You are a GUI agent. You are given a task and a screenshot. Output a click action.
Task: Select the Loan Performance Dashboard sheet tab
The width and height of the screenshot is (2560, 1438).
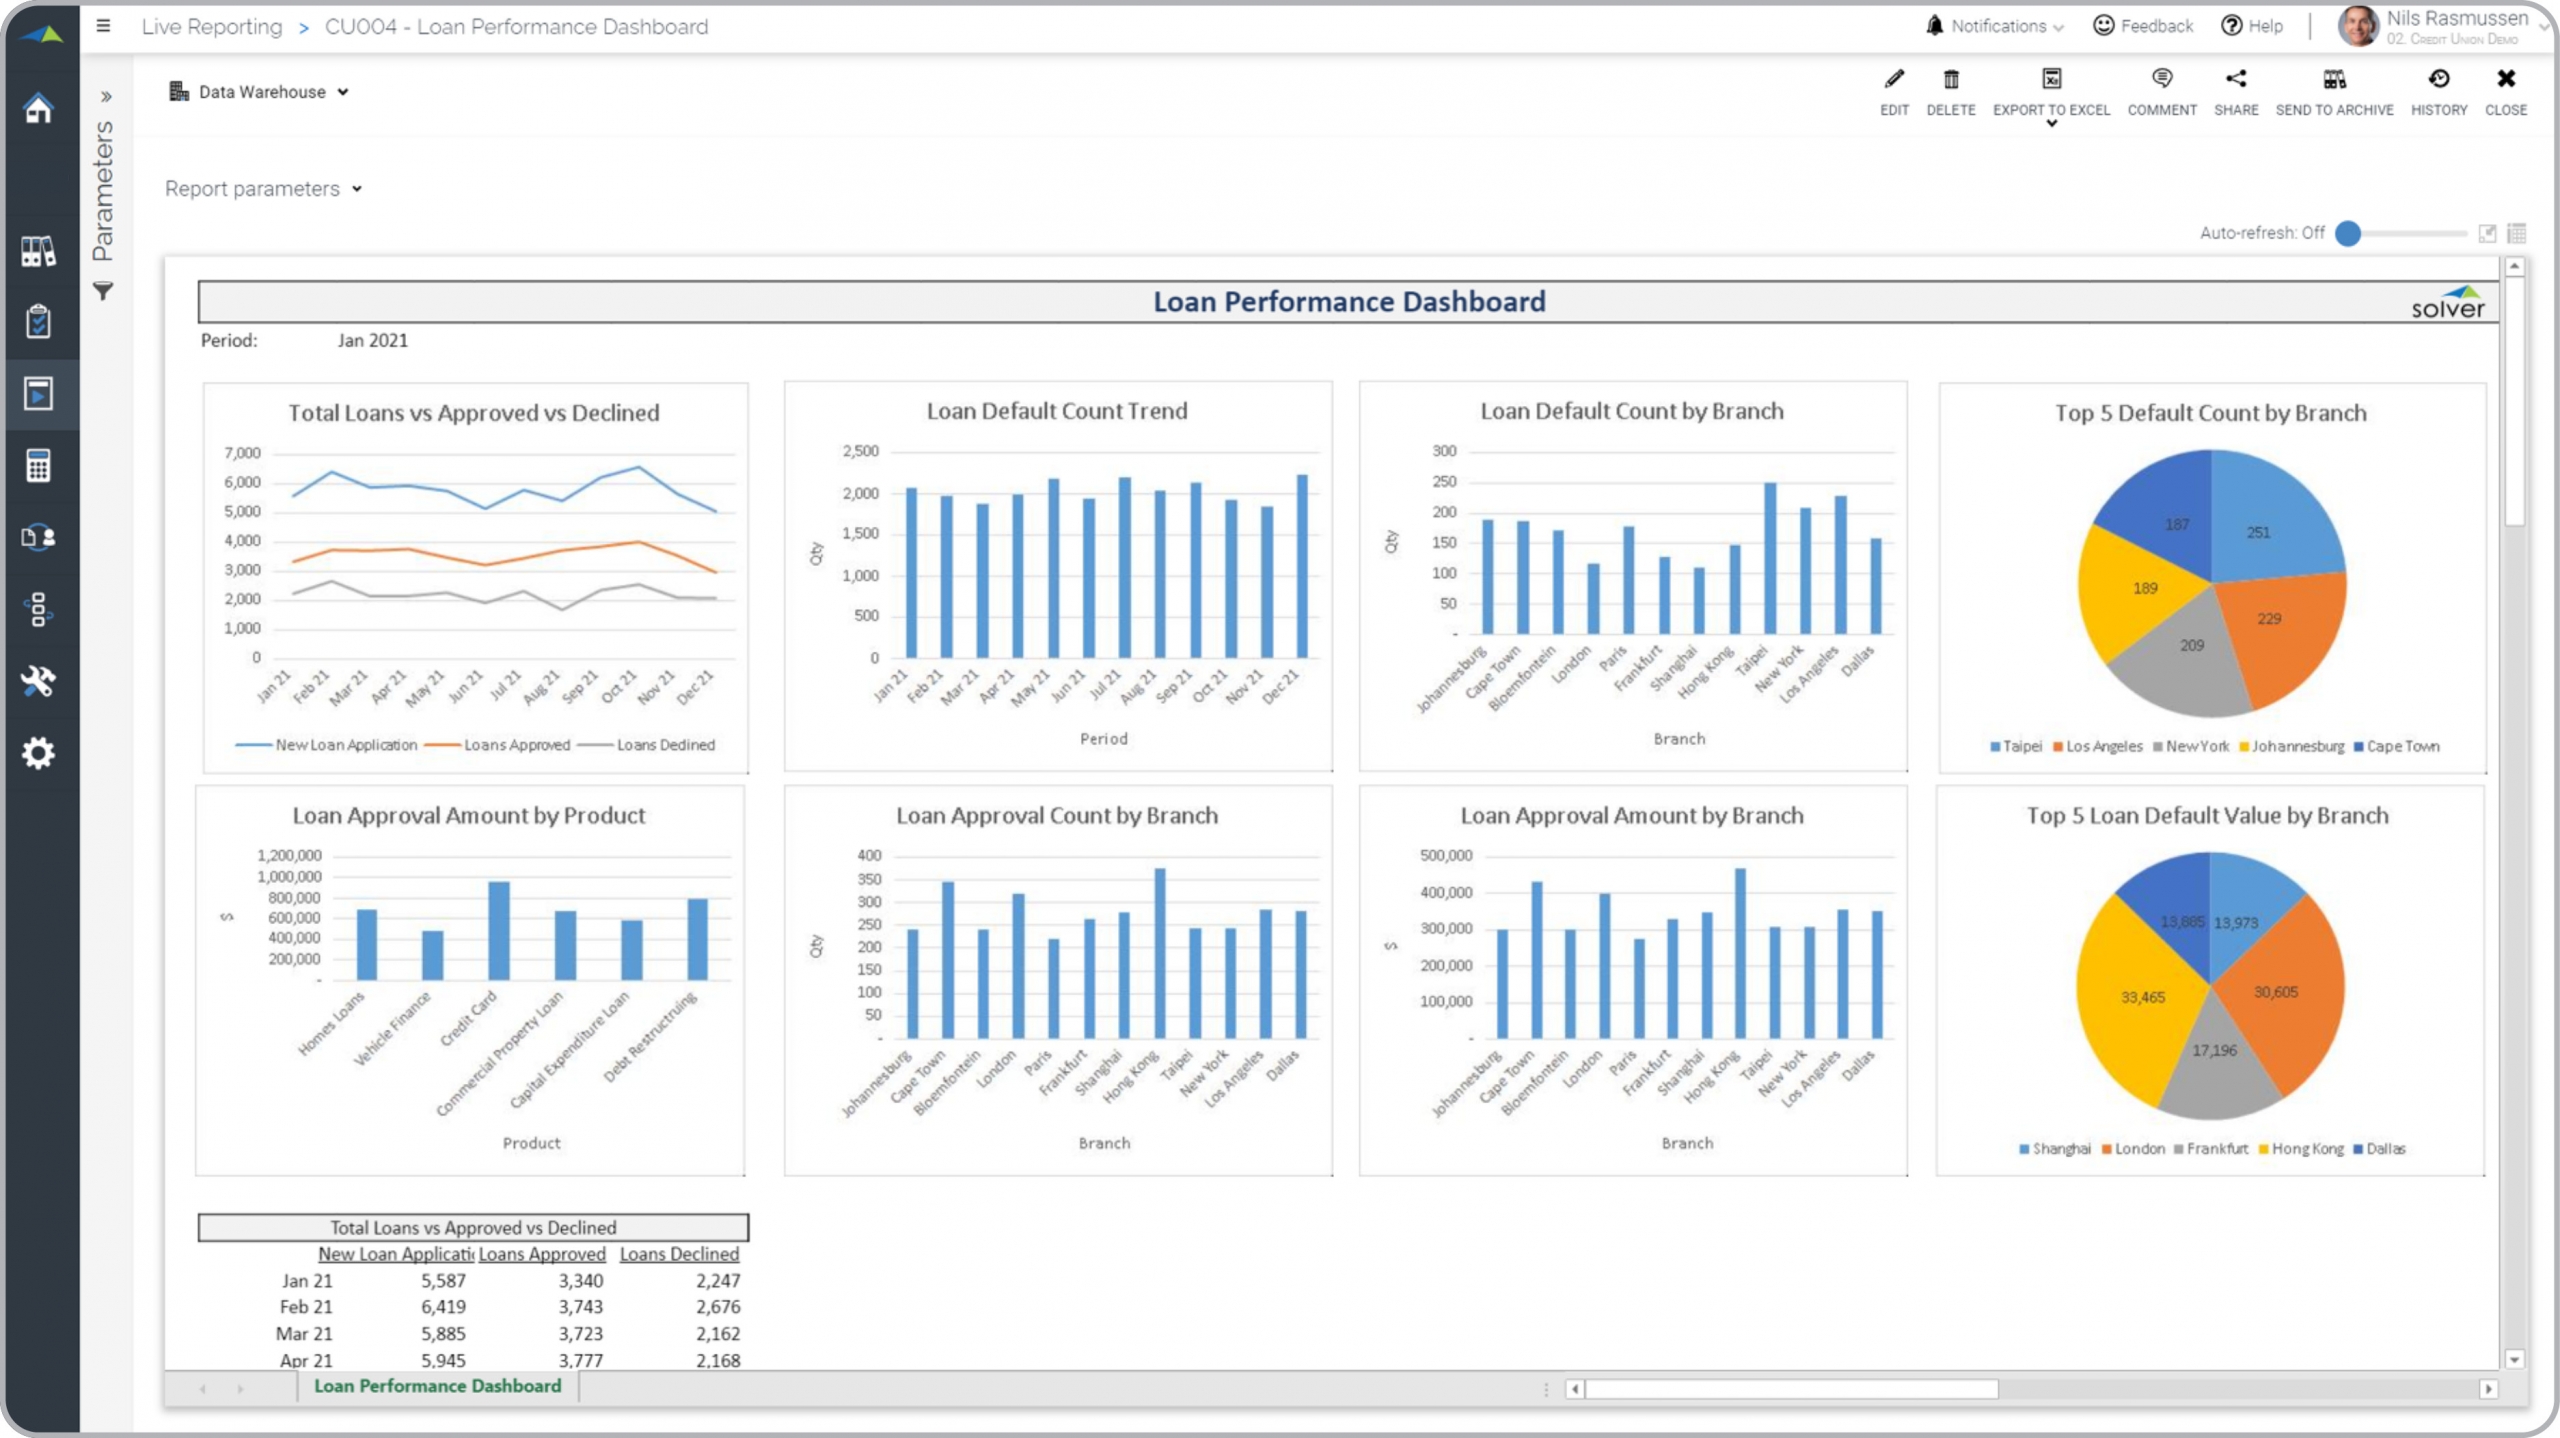[437, 1386]
